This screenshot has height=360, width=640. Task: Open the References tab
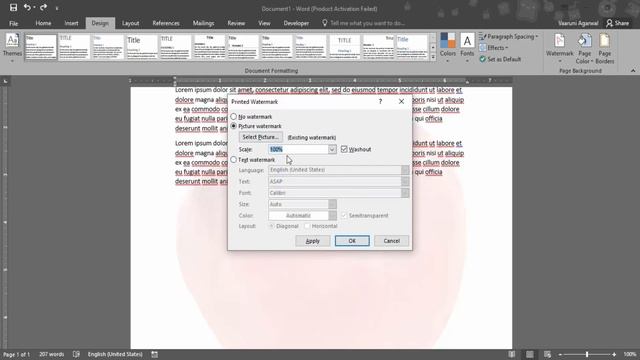point(166,23)
